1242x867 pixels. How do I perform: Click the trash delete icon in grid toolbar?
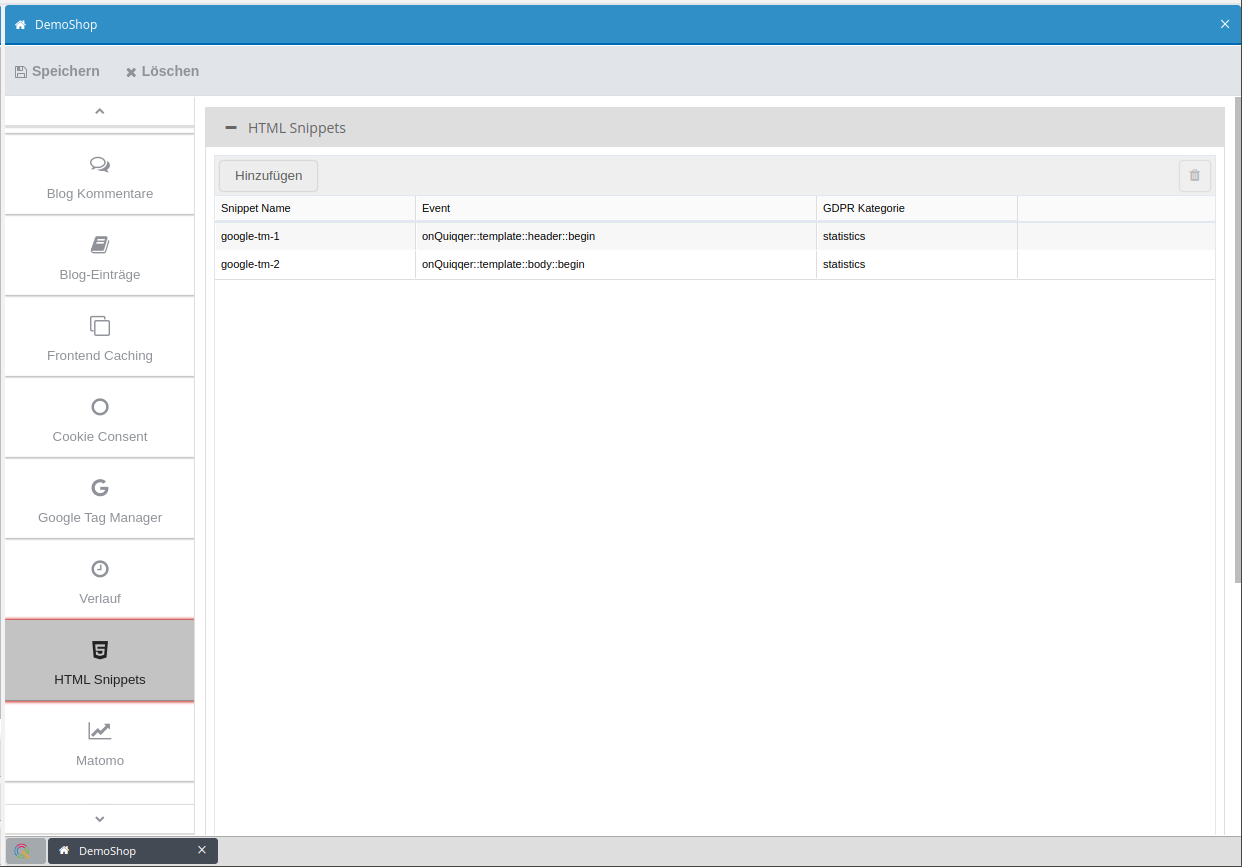(1194, 176)
